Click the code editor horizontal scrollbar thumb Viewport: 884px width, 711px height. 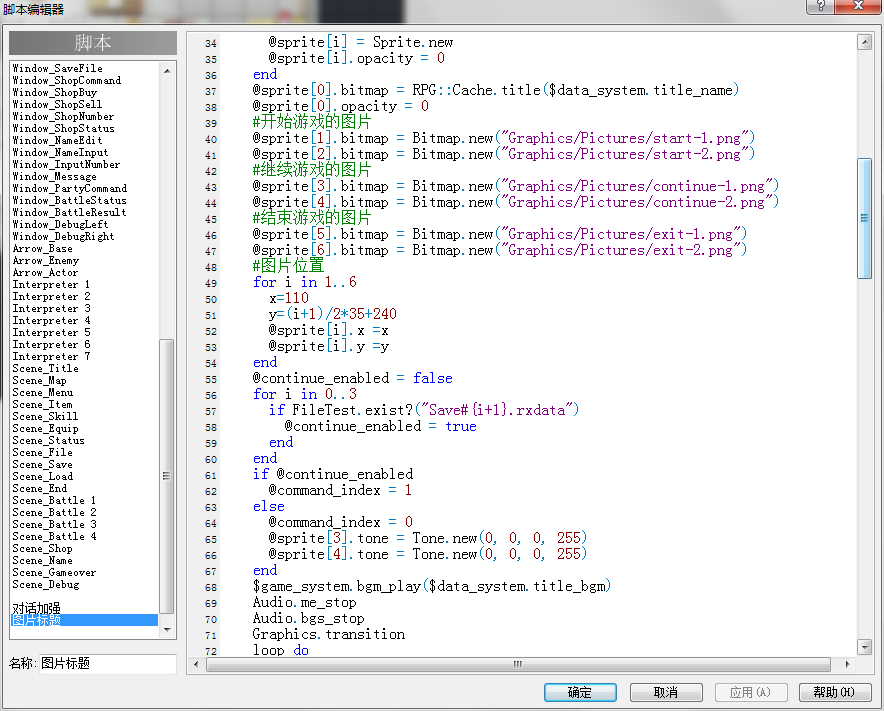click(518, 664)
